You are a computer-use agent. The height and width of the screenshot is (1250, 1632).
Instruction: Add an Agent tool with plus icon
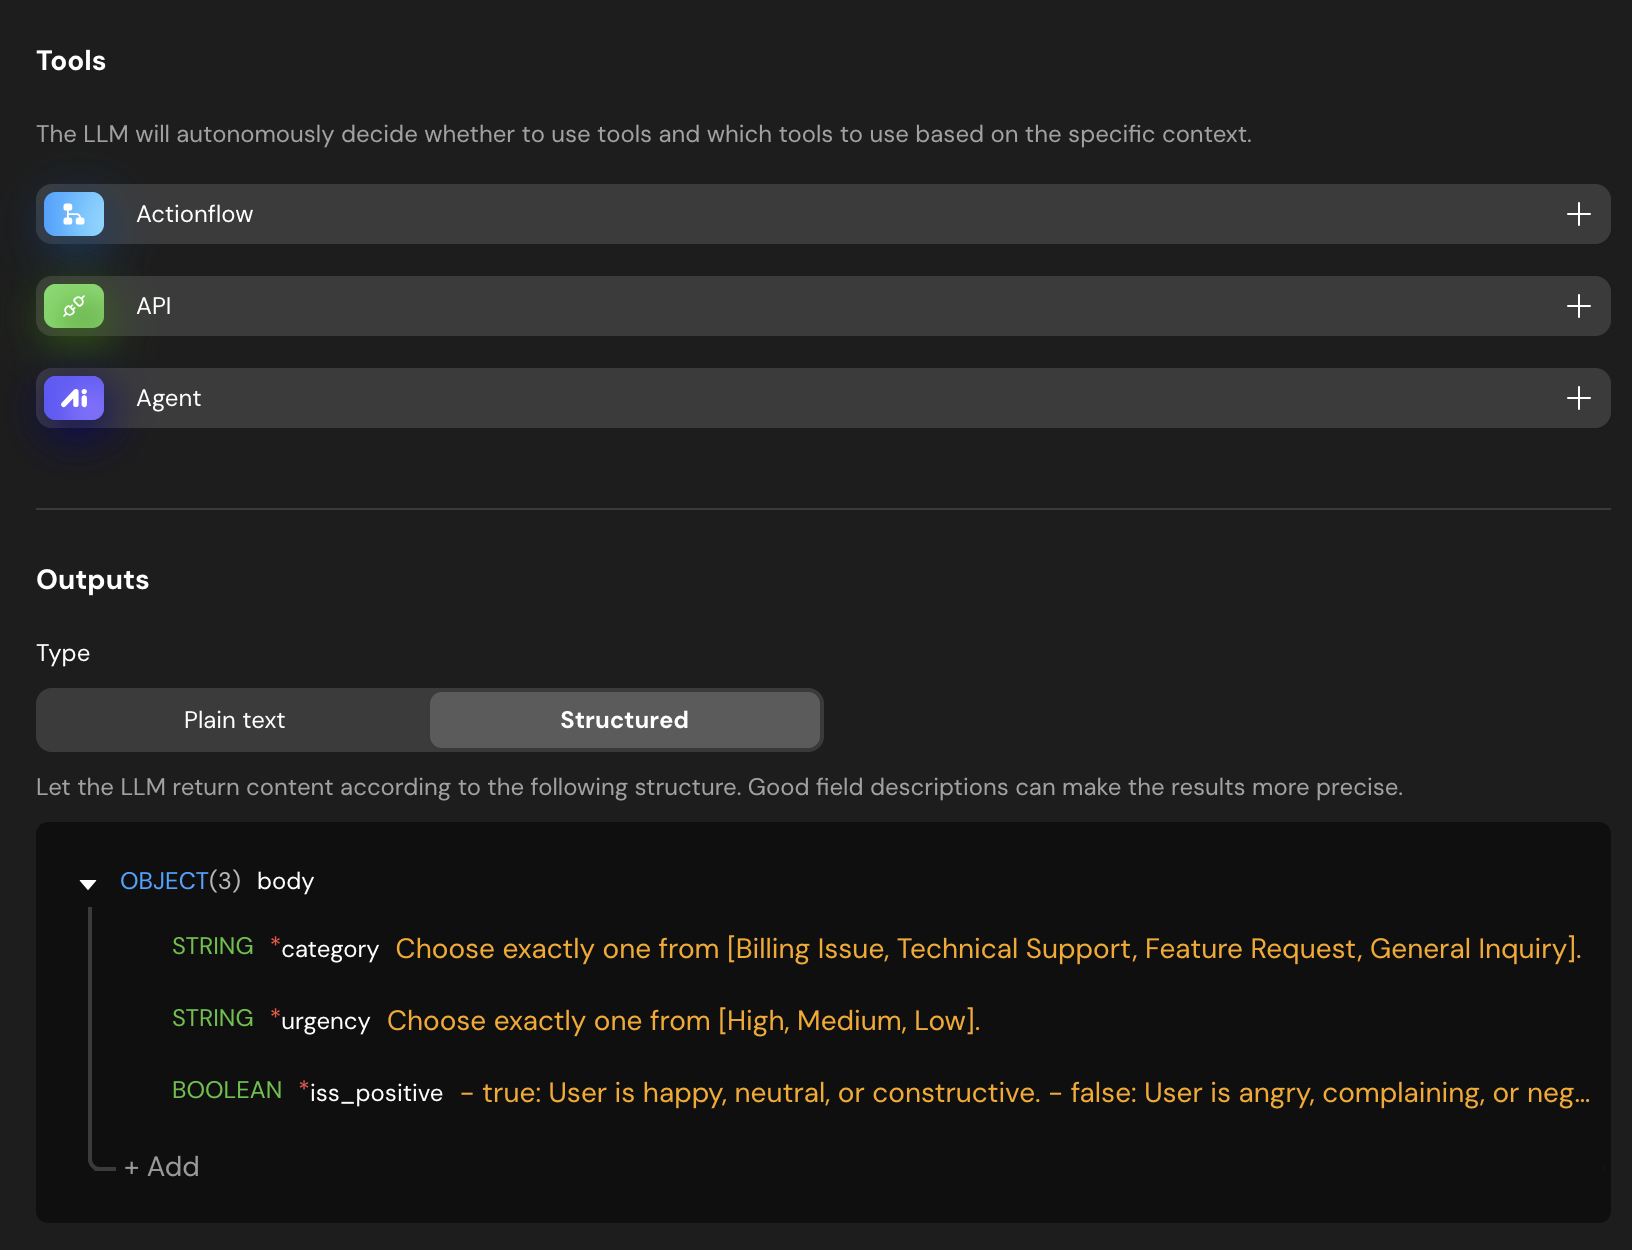1578,398
